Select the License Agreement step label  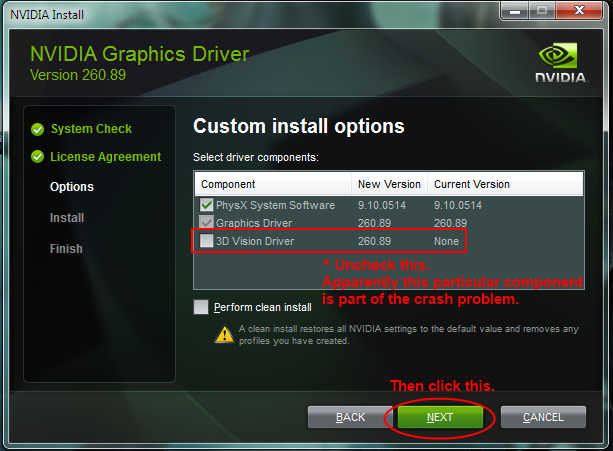(x=106, y=157)
